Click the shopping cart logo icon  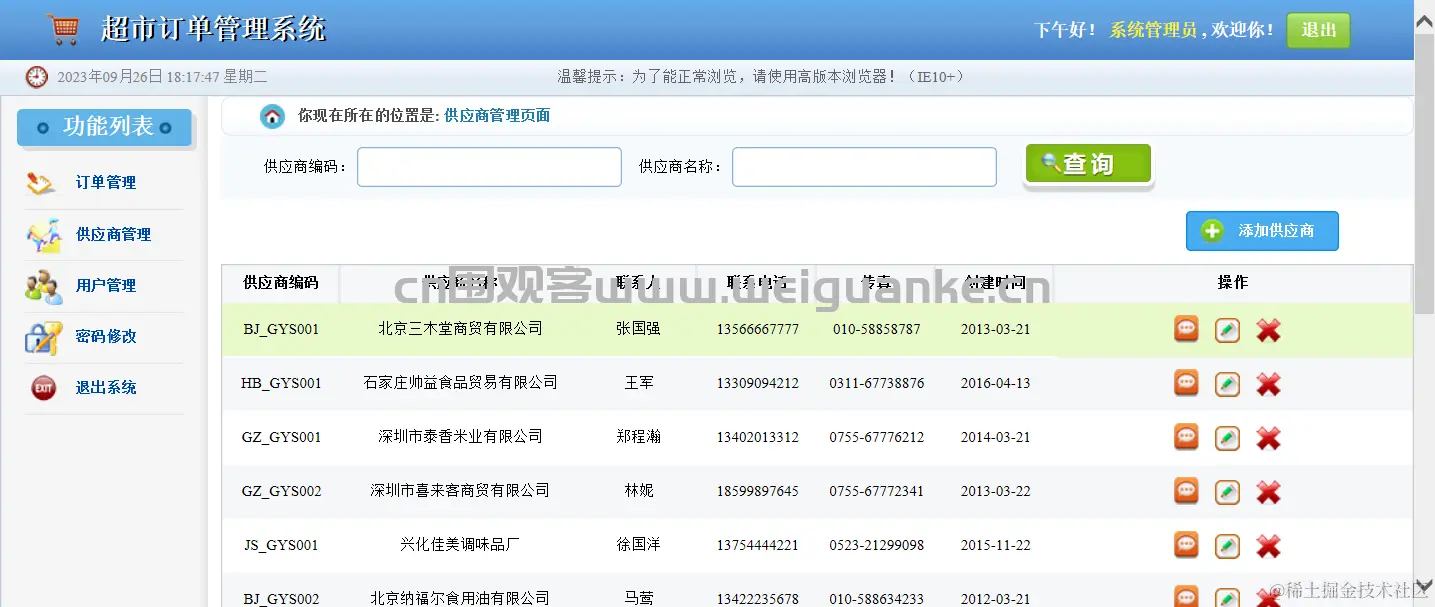tap(63, 29)
